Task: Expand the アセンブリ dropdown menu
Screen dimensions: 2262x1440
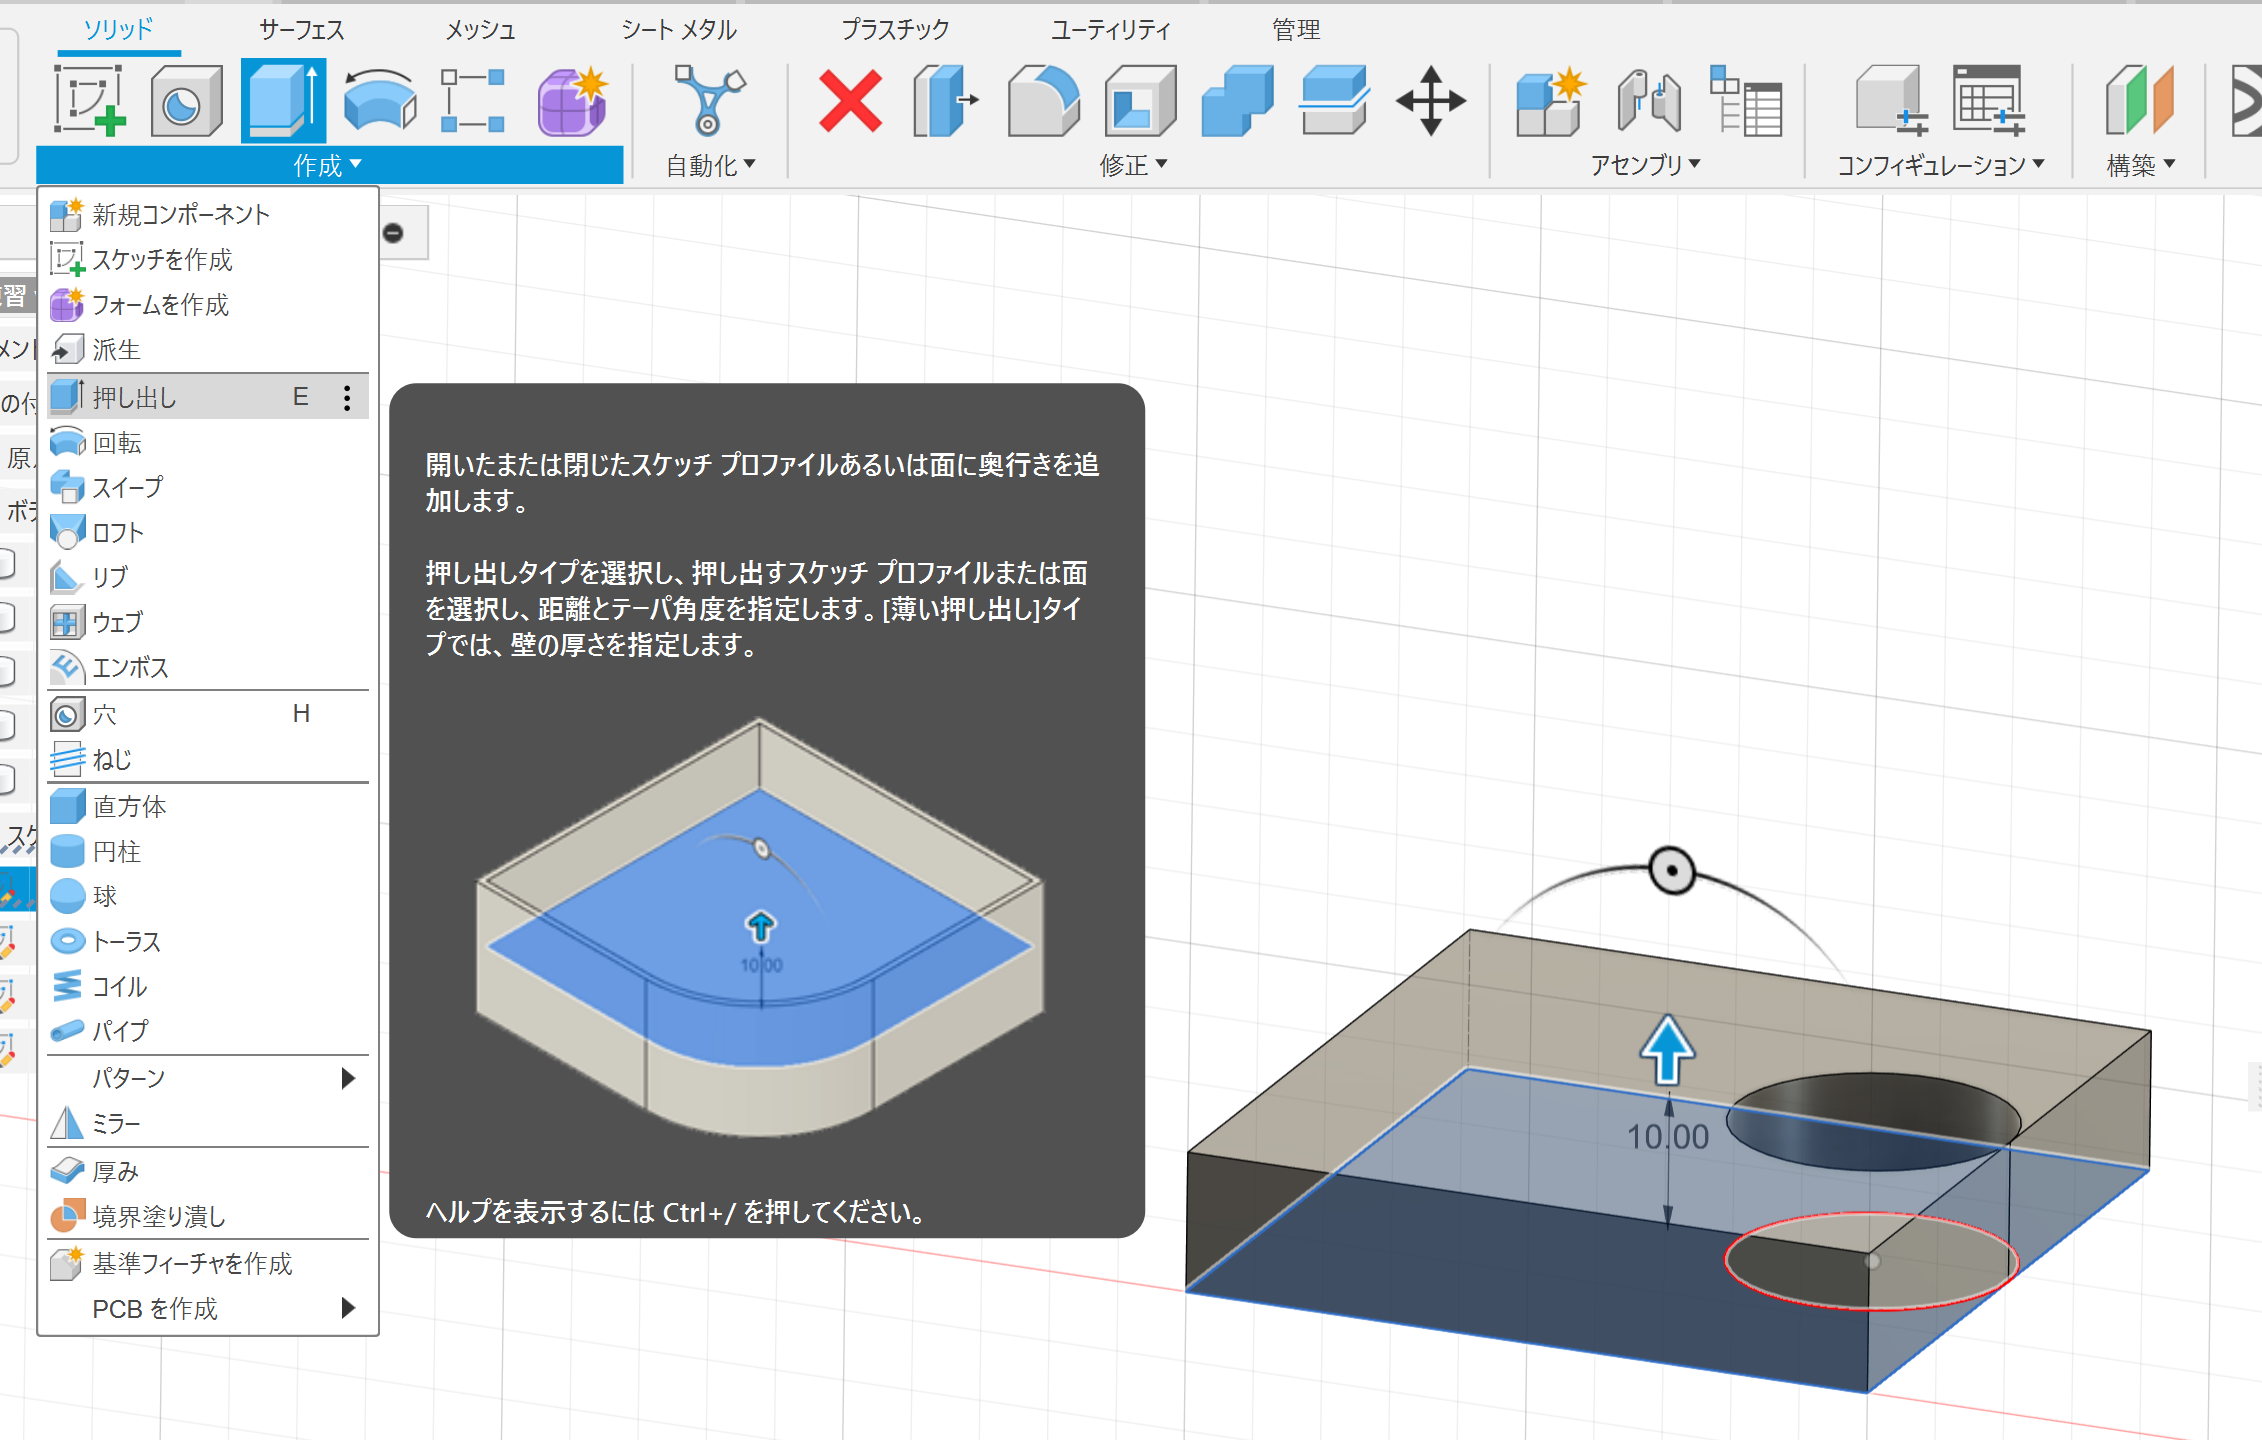Action: [x=1645, y=165]
